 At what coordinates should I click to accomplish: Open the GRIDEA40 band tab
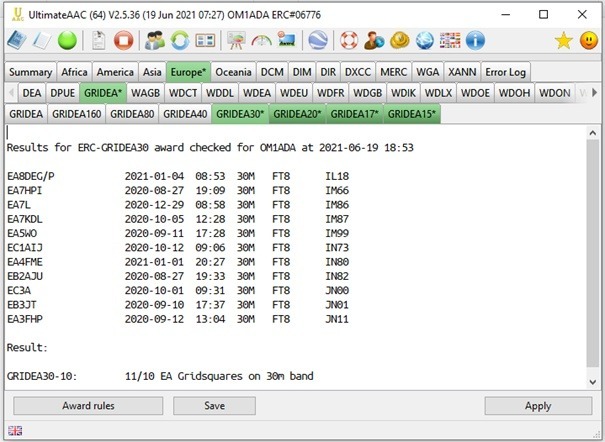click(x=185, y=114)
